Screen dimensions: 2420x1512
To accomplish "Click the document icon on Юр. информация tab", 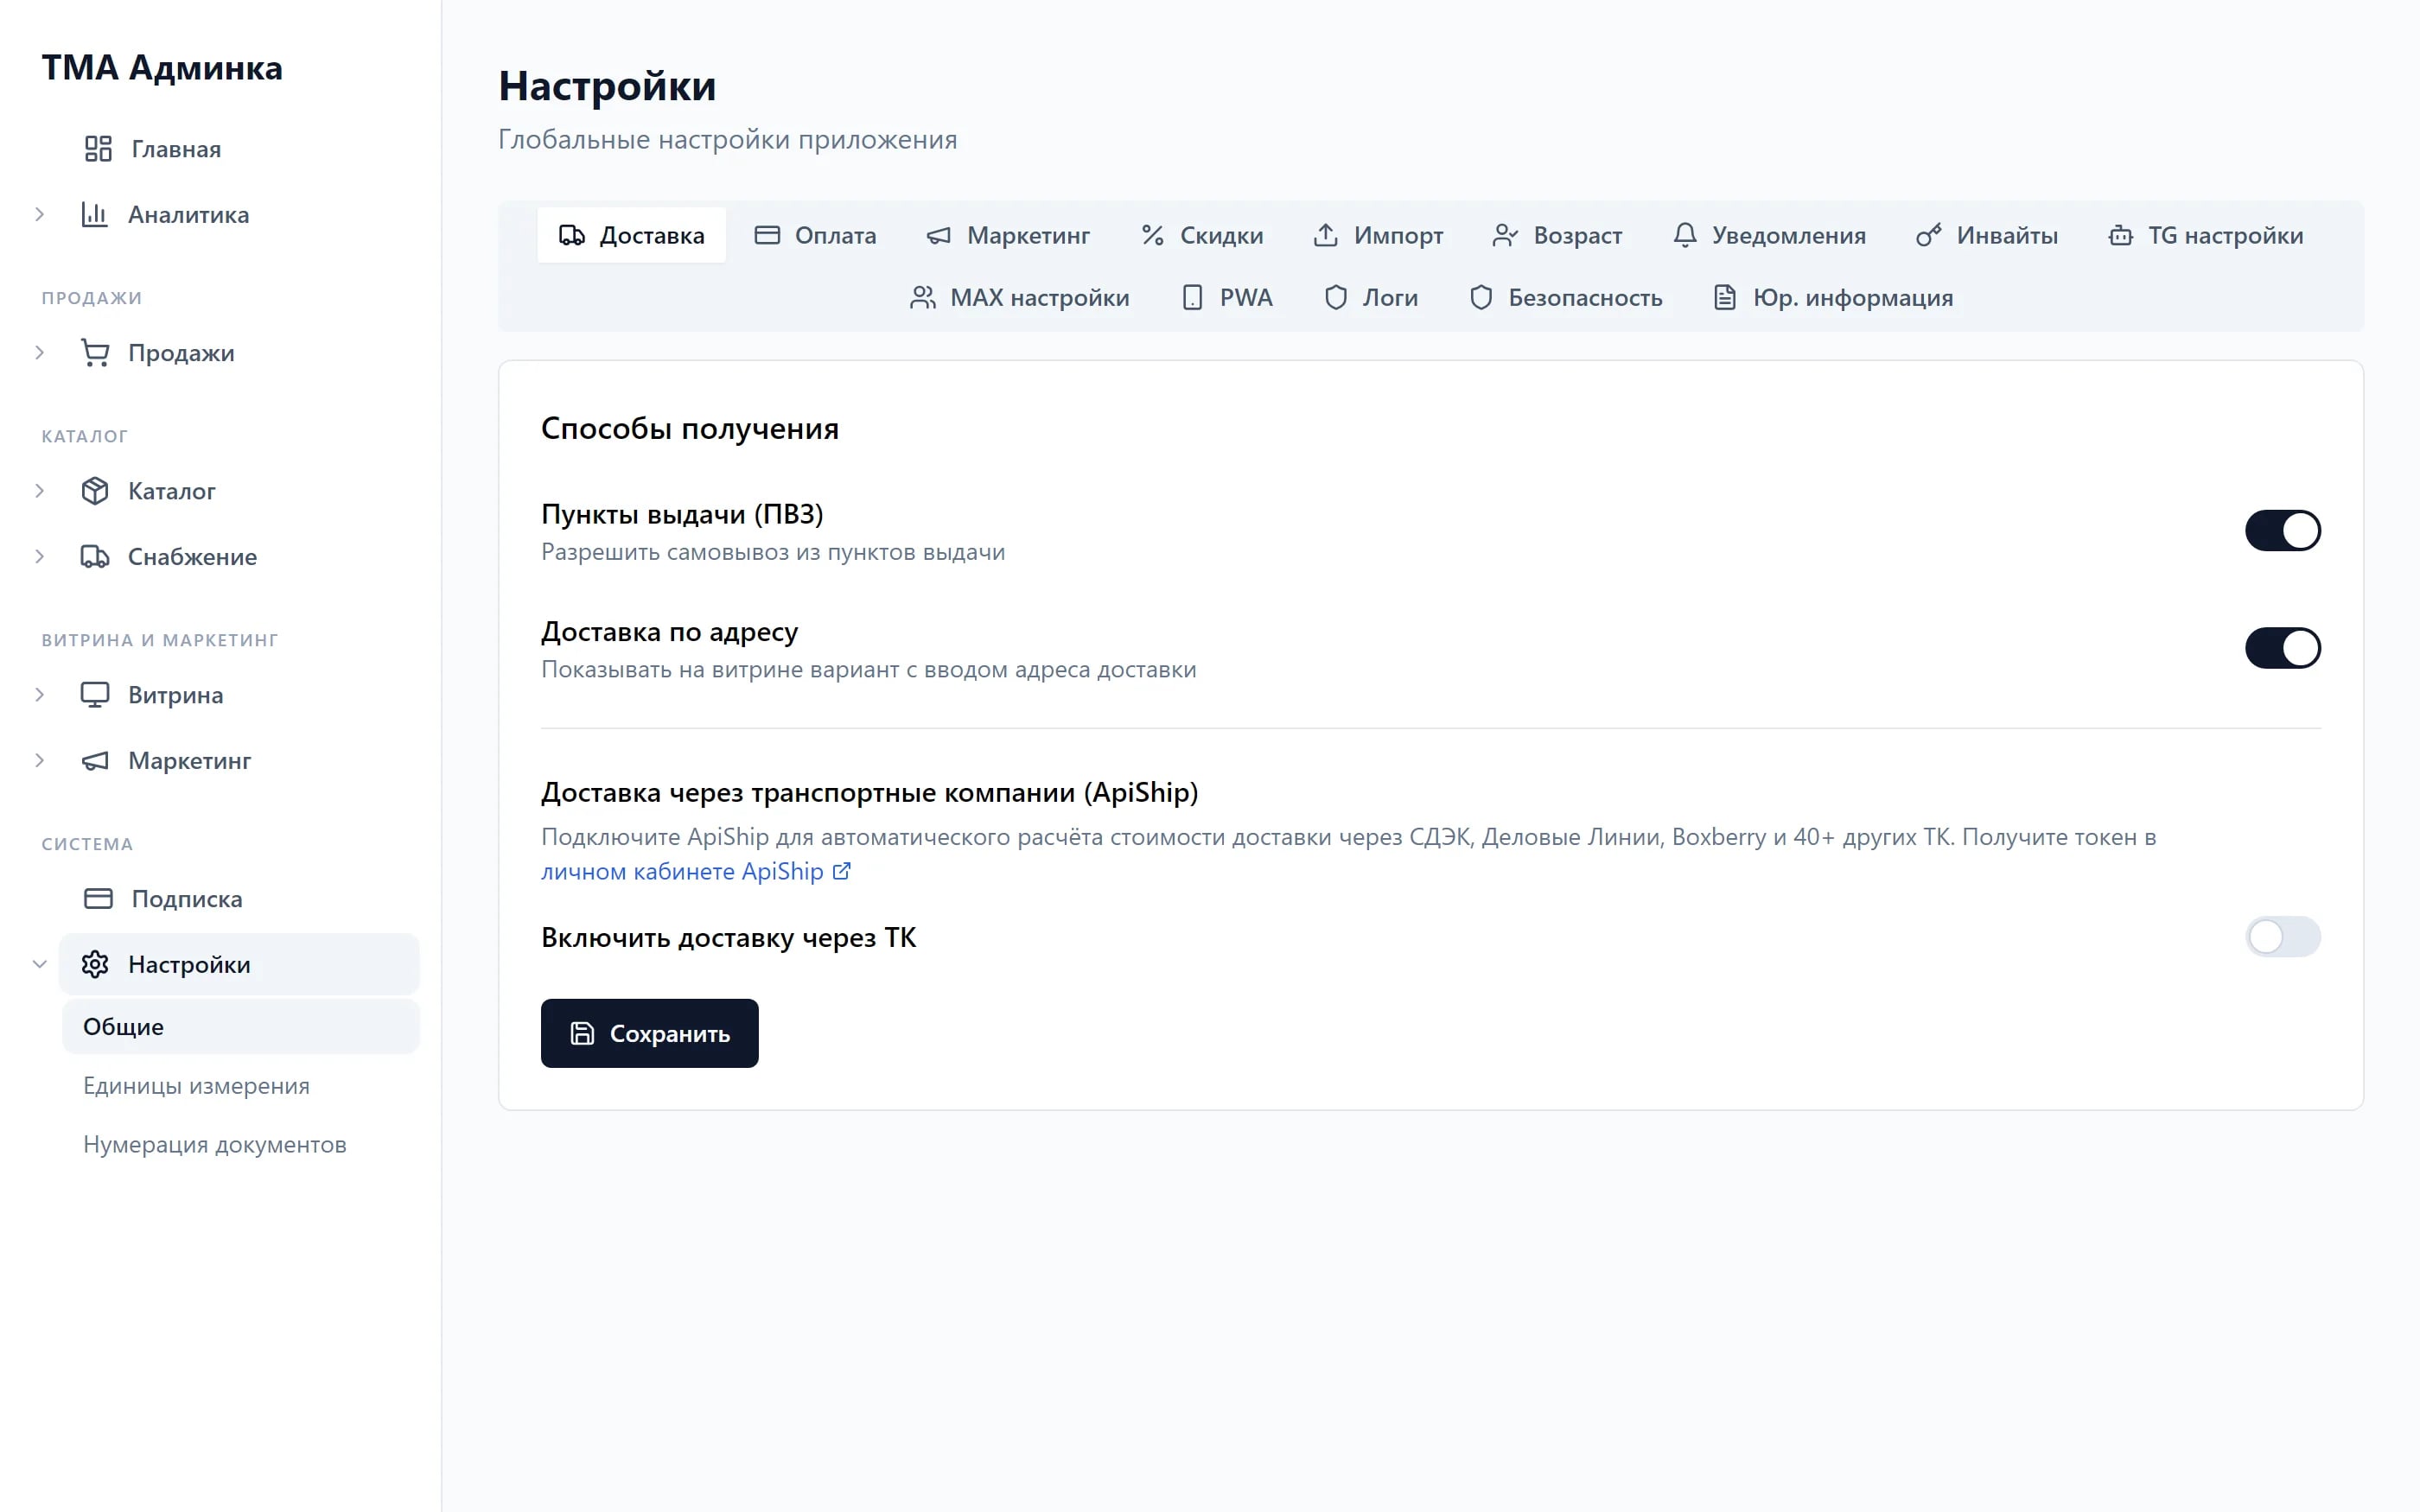I will pyautogui.click(x=1725, y=298).
